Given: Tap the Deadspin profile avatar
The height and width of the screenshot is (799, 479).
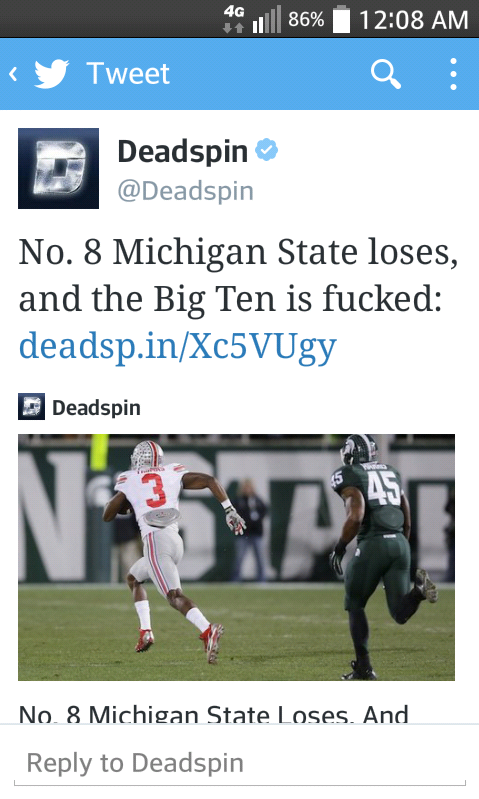Looking at the screenshot, I should [59, 169].
